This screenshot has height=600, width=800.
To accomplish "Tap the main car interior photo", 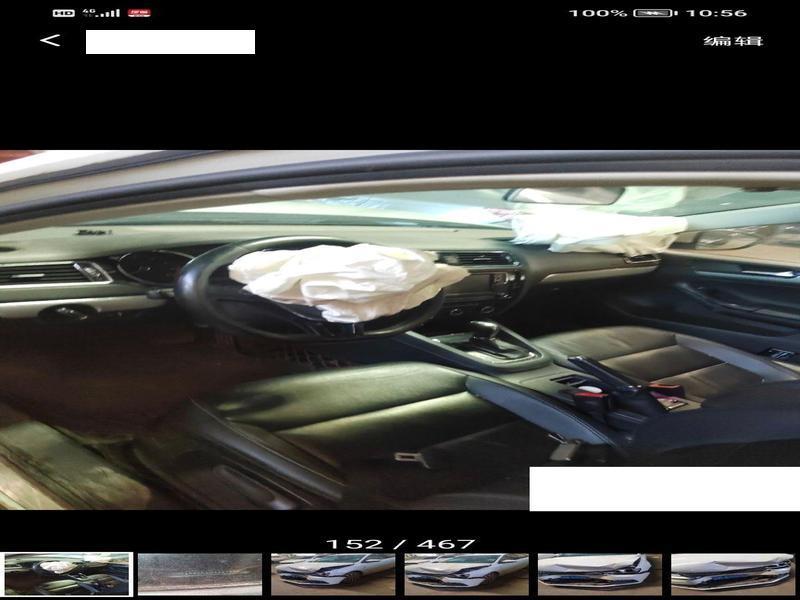I will point(400,330).
